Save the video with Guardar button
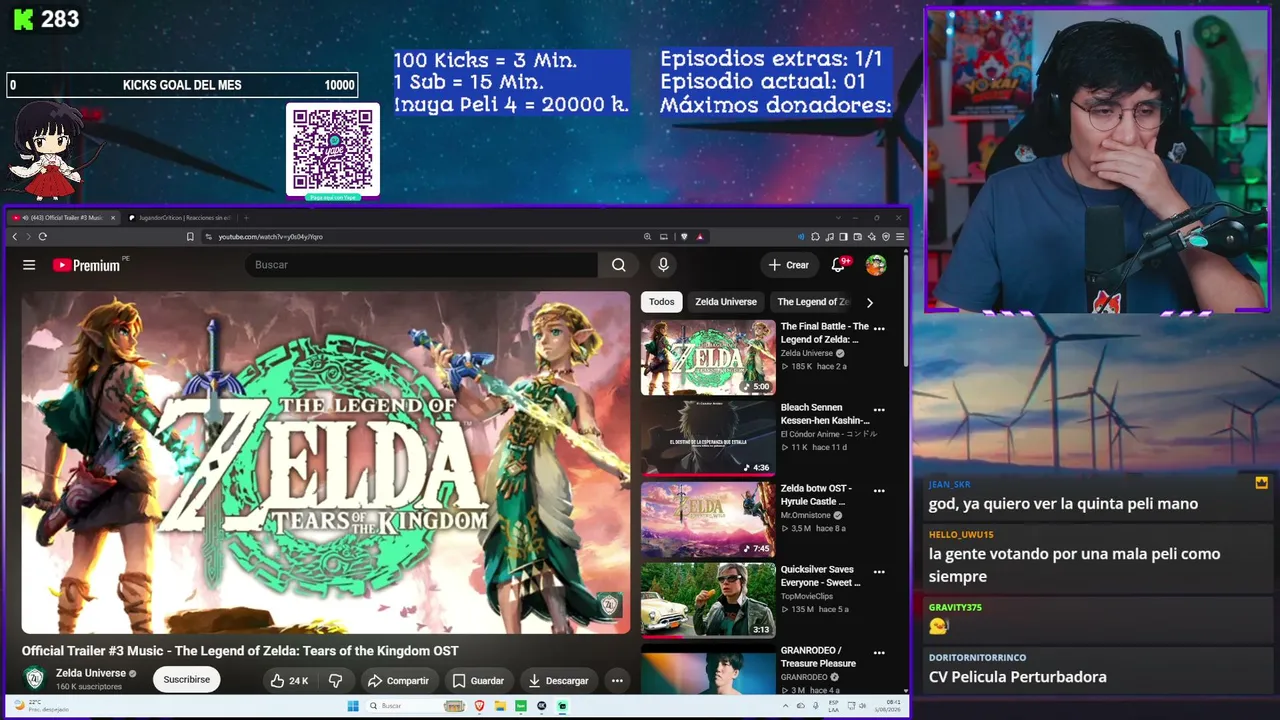The image size is (1280, 720). coord(477,681)
